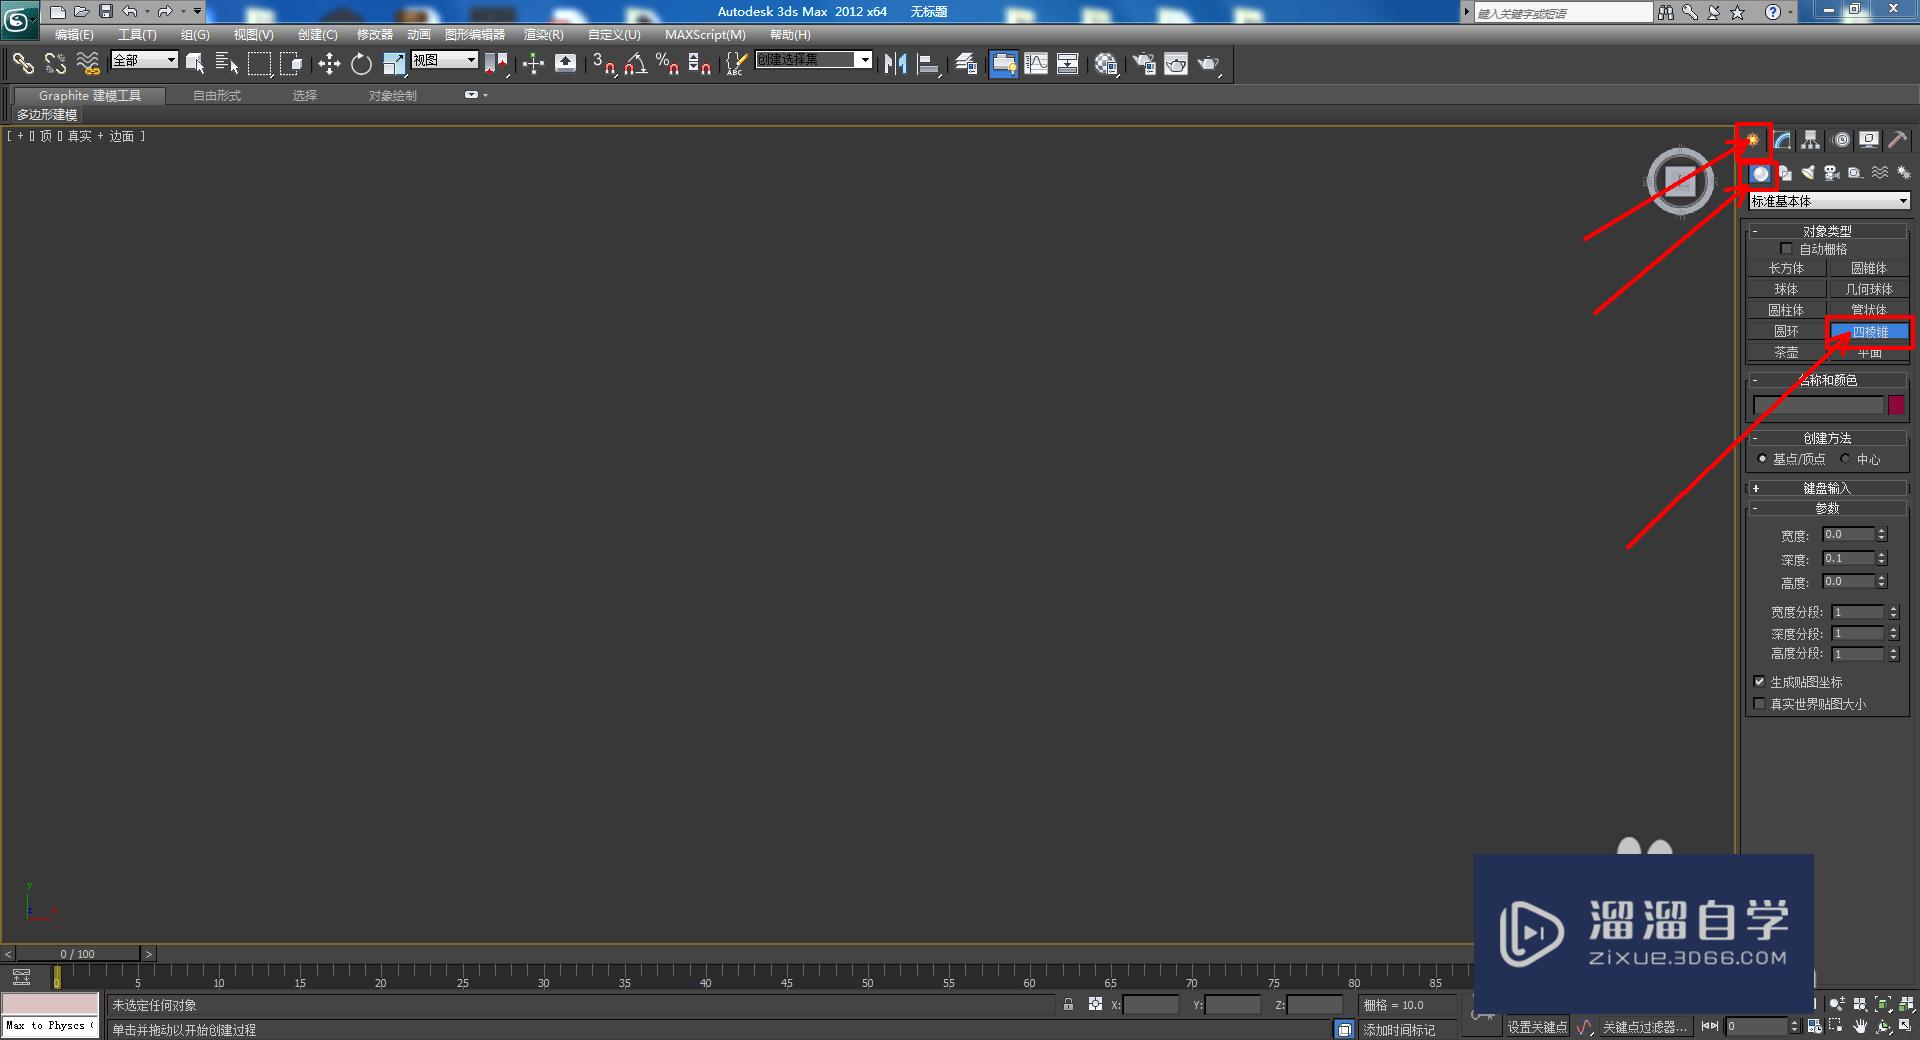The width and height of the screenshot is (1920, 1040).
Task: Open MAXScript(M) menu
Action: click(x=705, y=35)
